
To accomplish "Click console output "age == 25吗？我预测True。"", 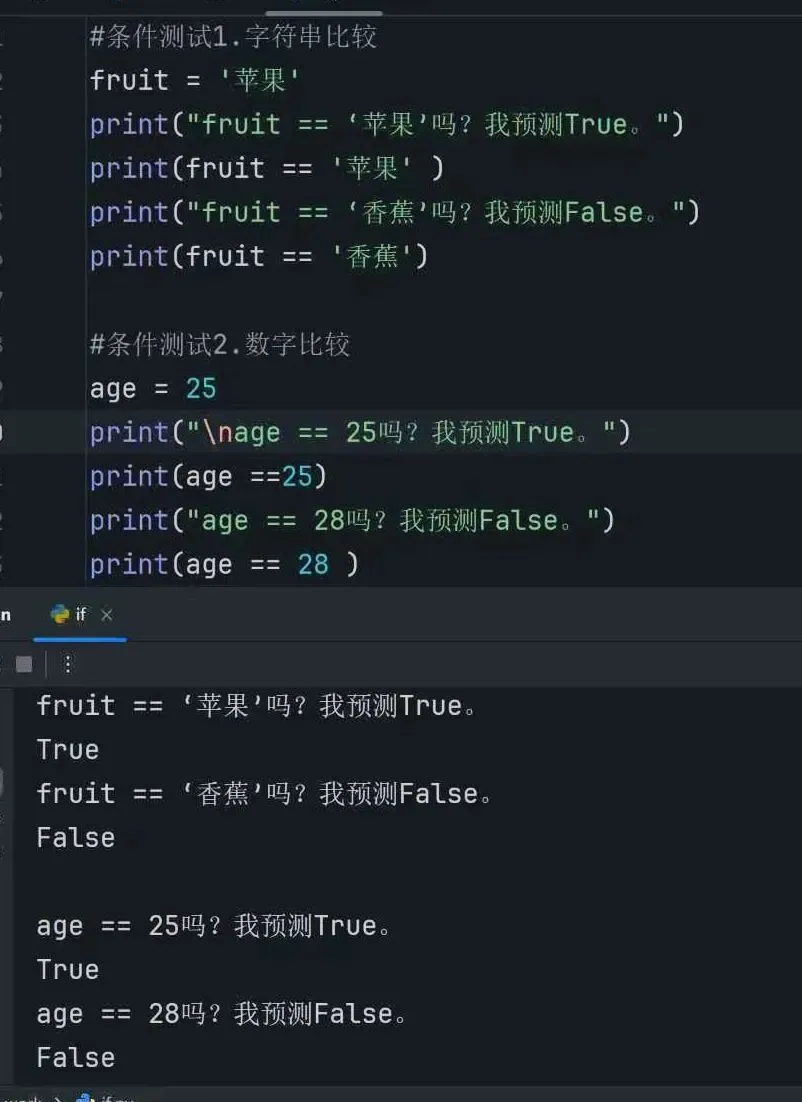I will coord(214,926).
